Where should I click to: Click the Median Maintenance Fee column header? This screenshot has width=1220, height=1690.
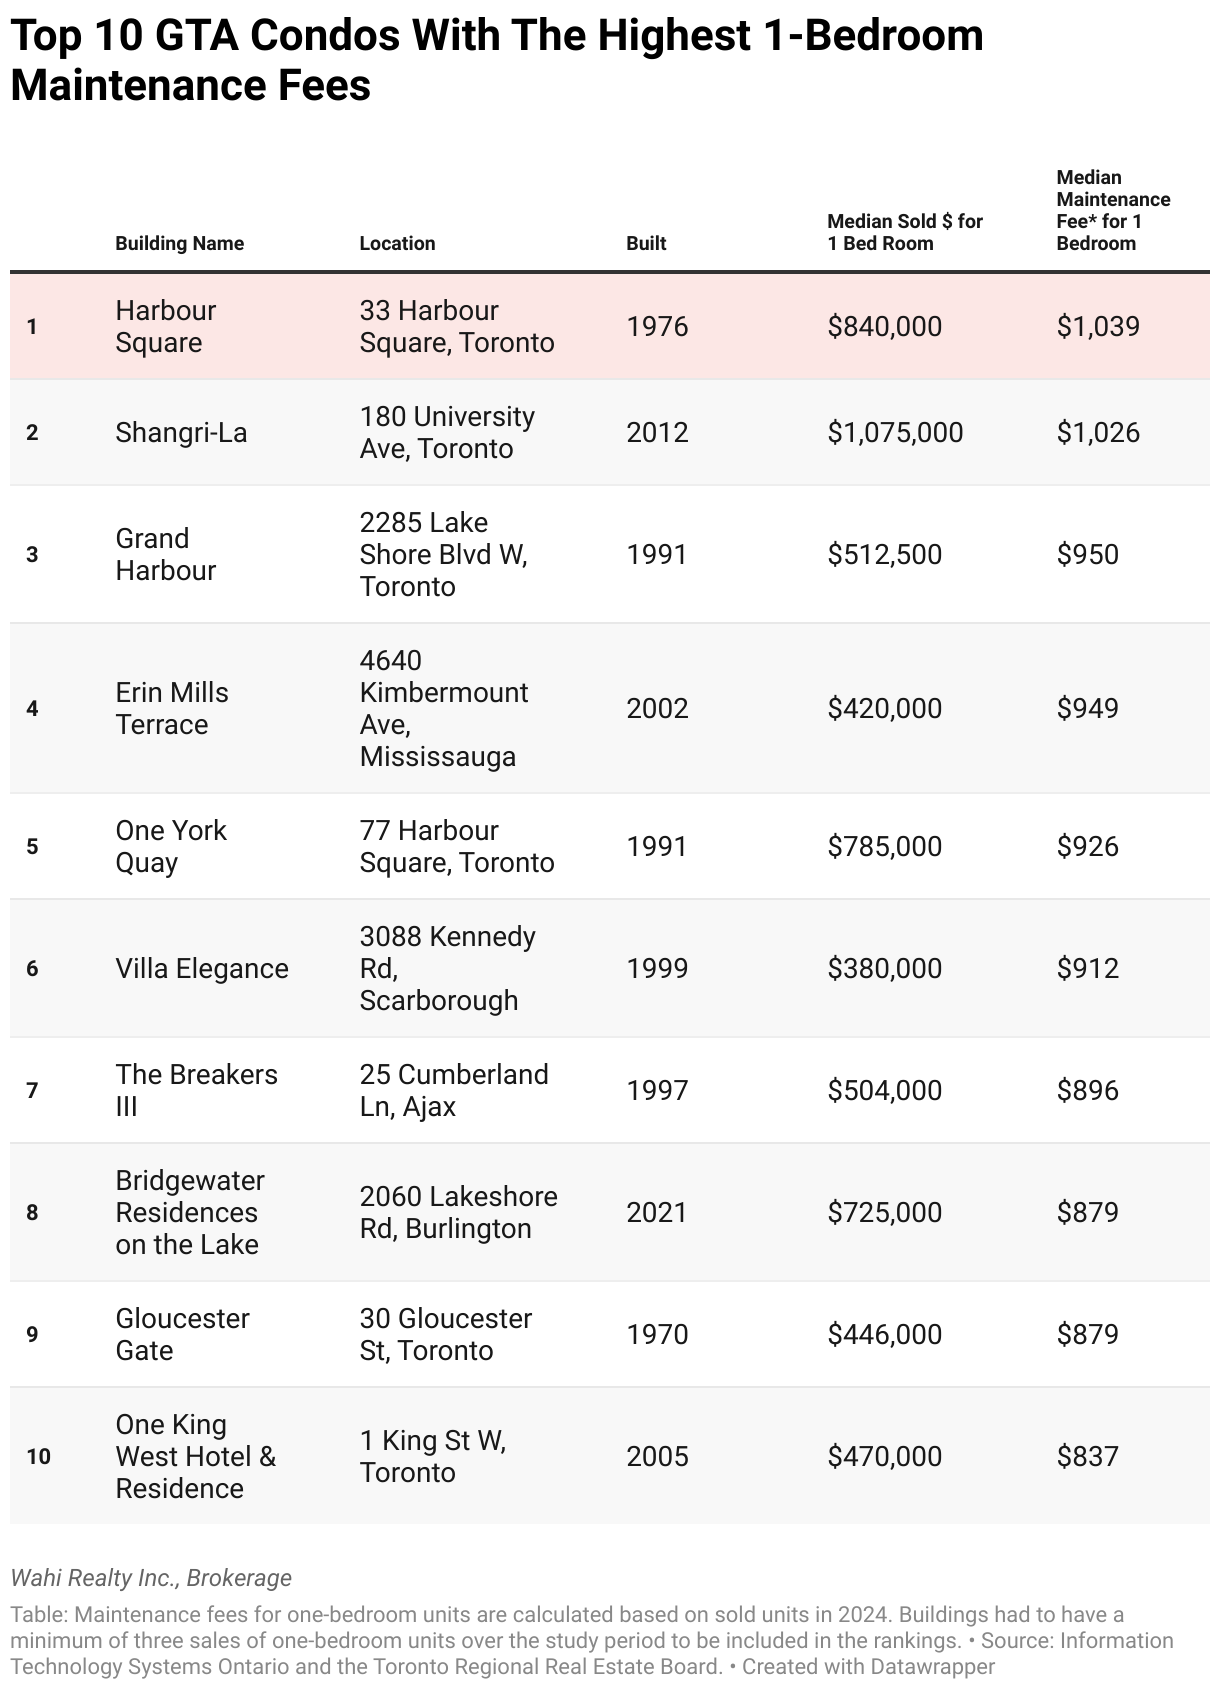pos(1112,210)
